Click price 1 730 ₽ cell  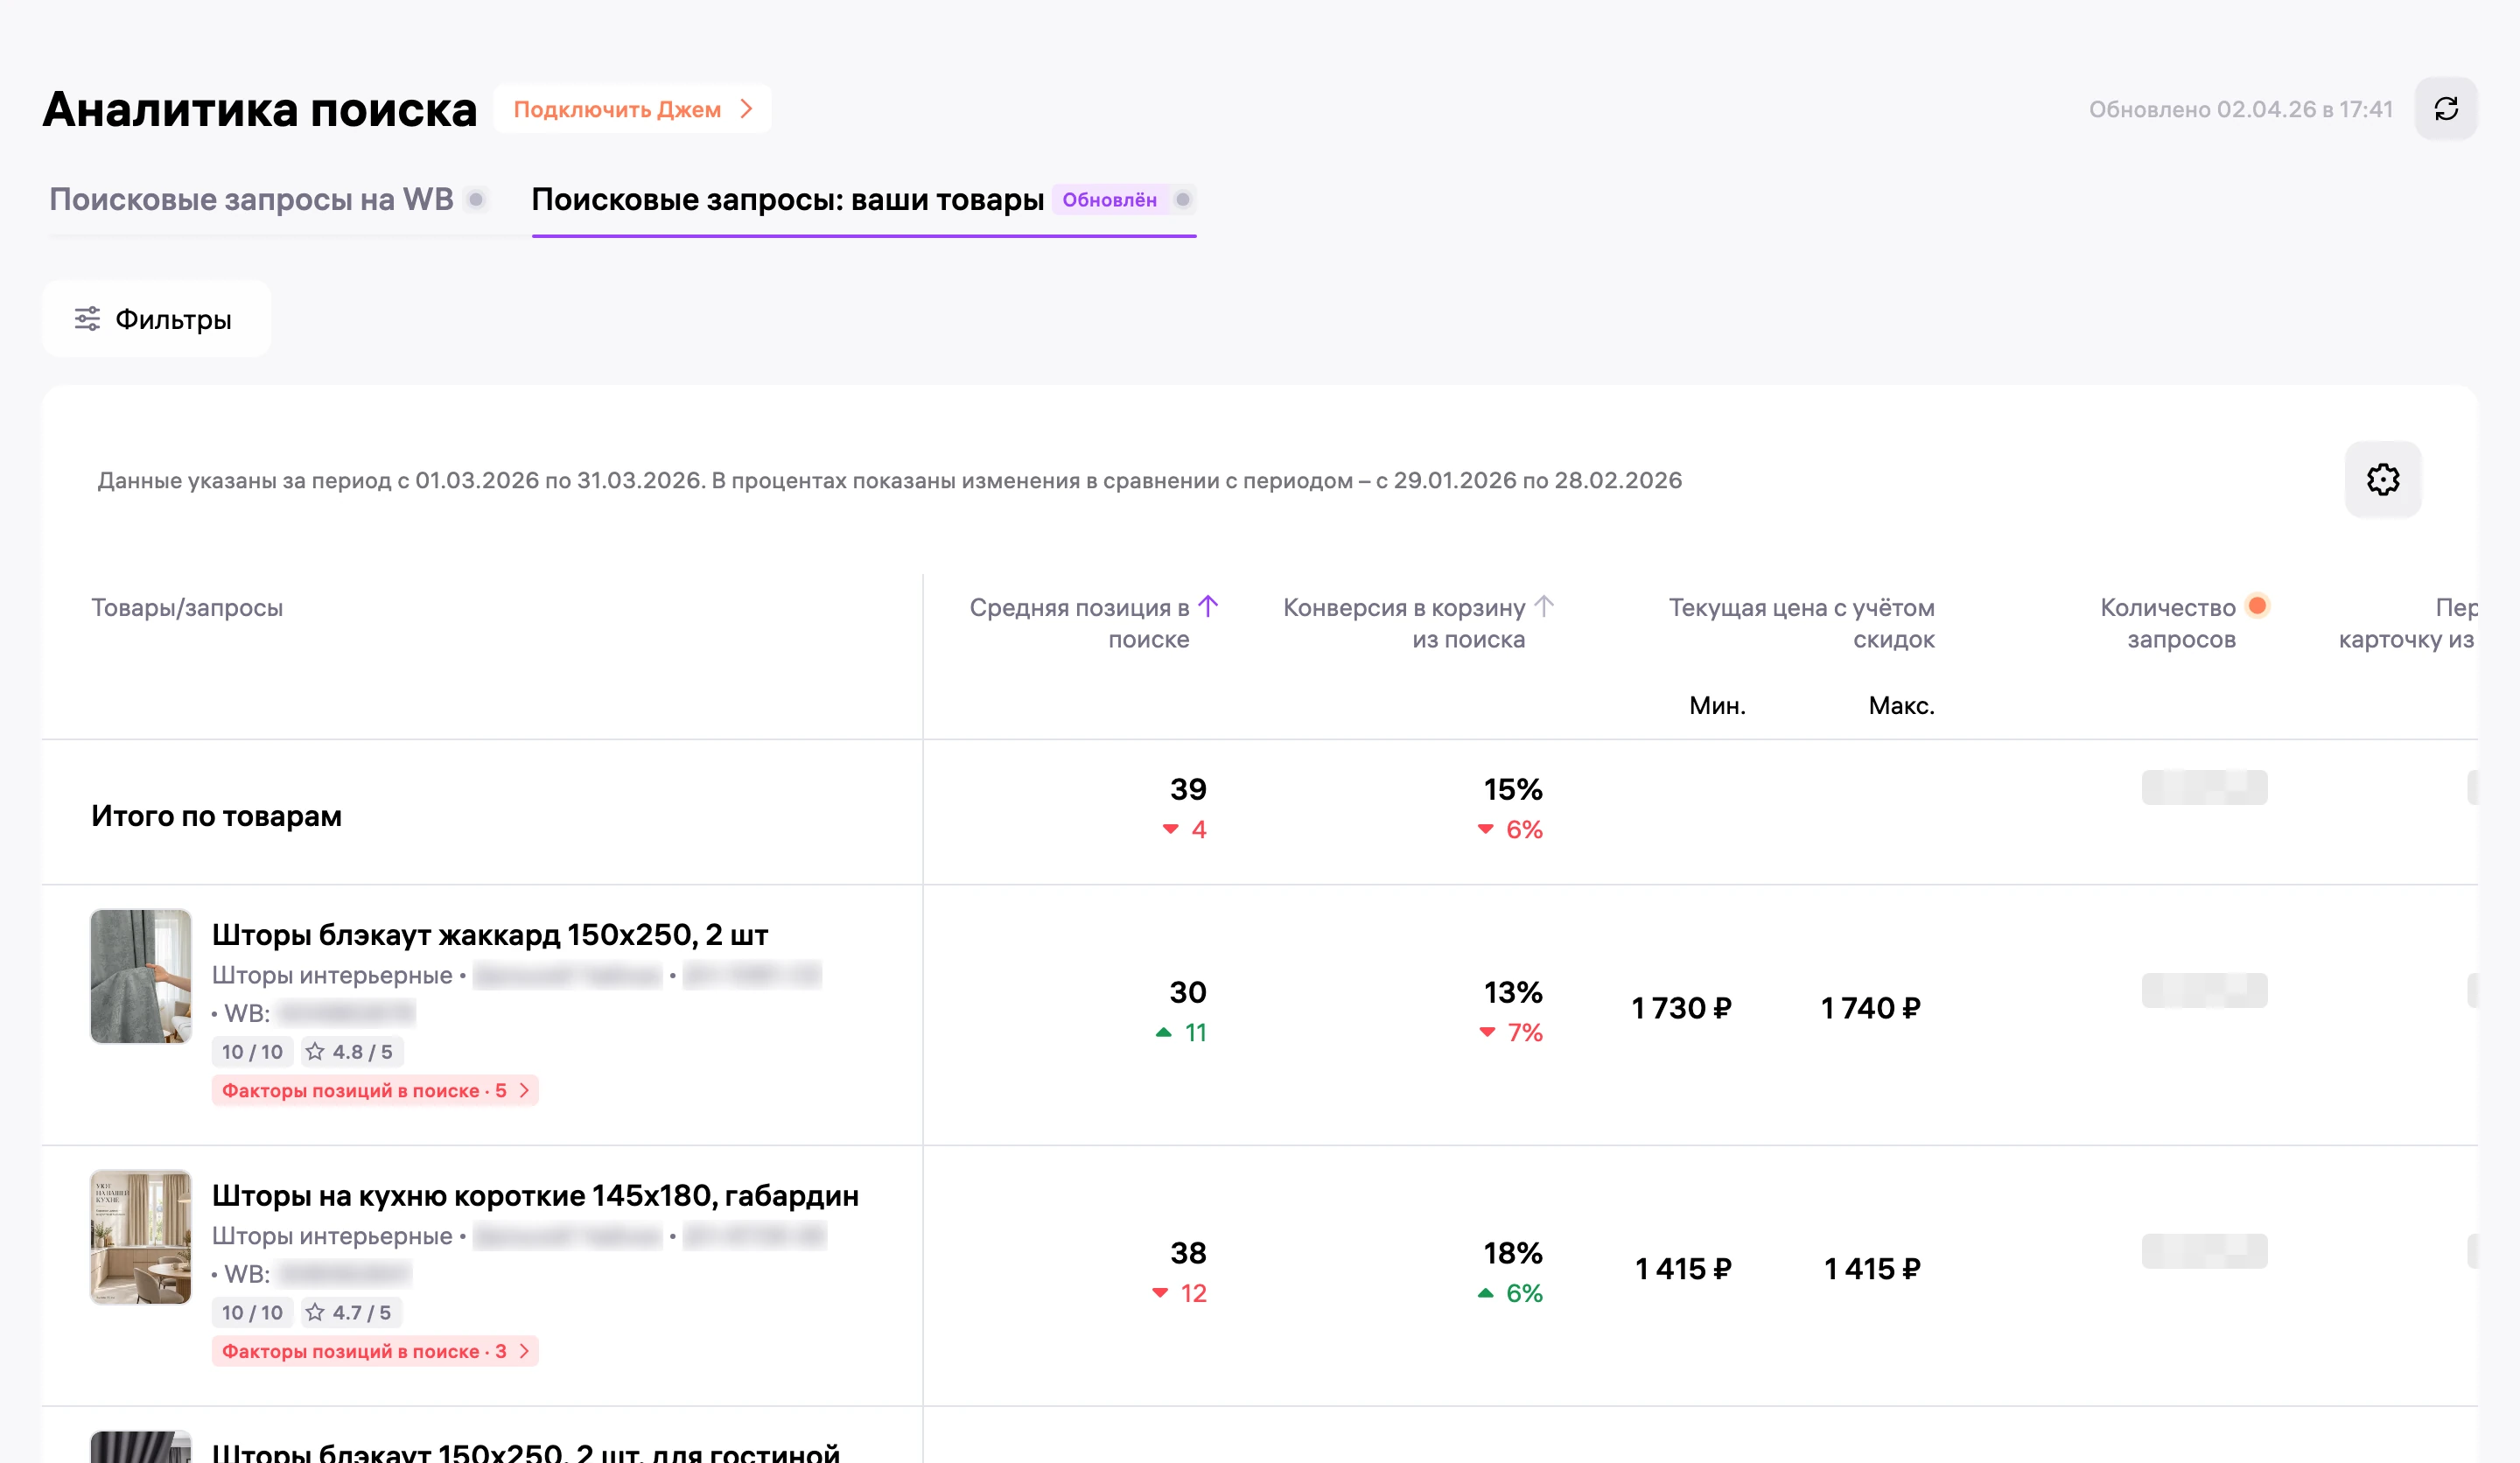click(x=1681, y=1008)
